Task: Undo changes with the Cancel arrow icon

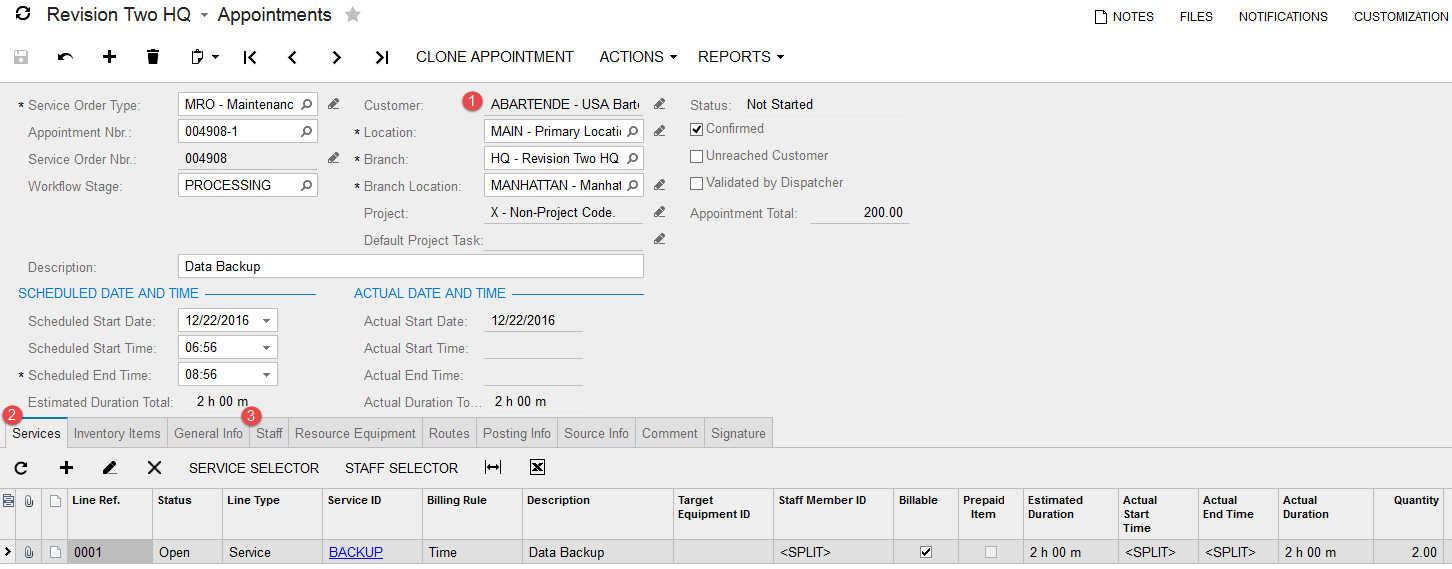Action: coord(65,57)
